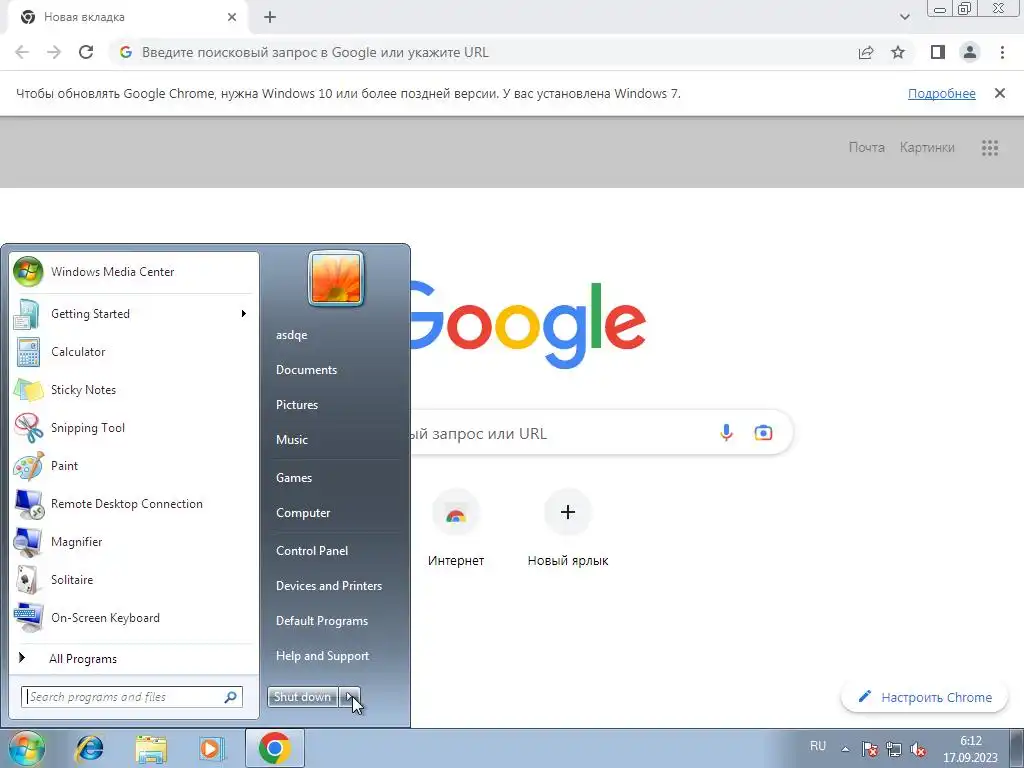1024x768 pixels.
Task: Open Devices and Printers
Action: coord(336,586)
